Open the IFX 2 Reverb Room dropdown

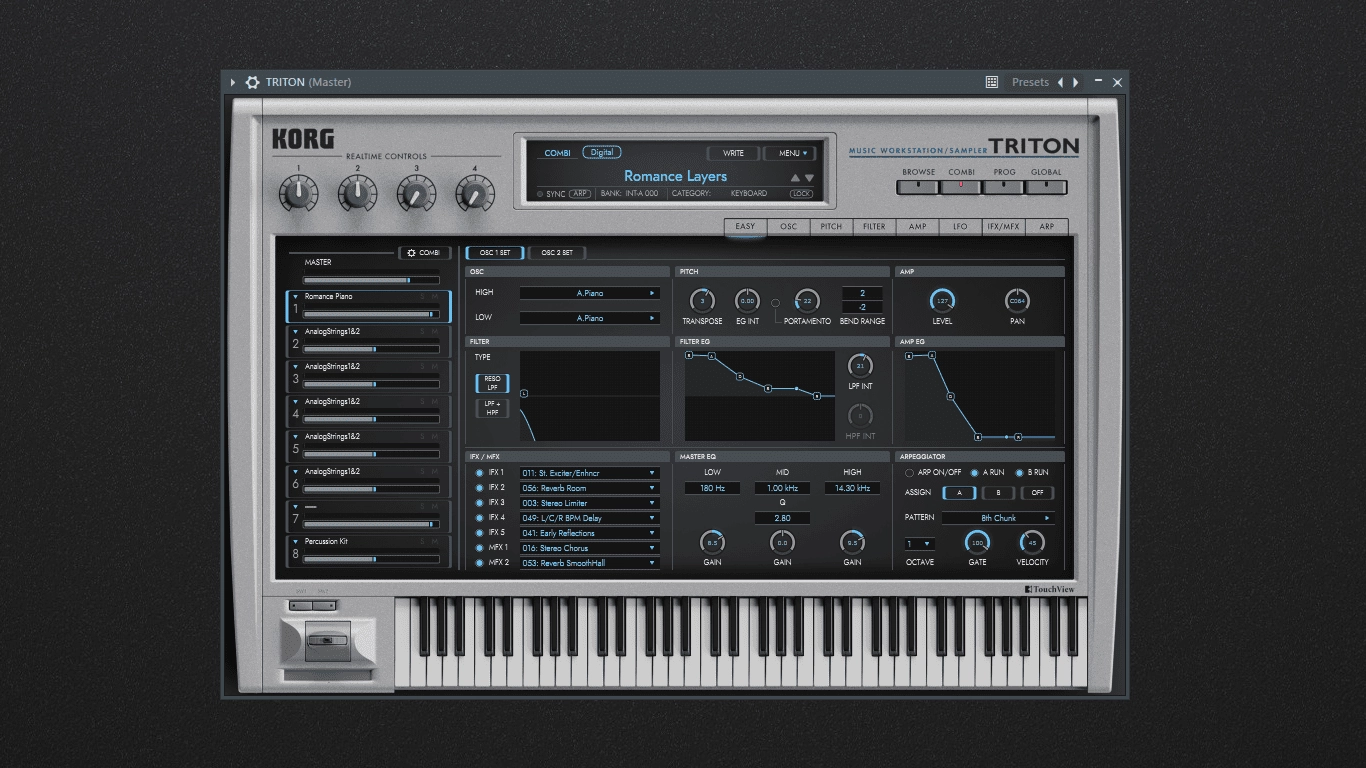(589, 488)
